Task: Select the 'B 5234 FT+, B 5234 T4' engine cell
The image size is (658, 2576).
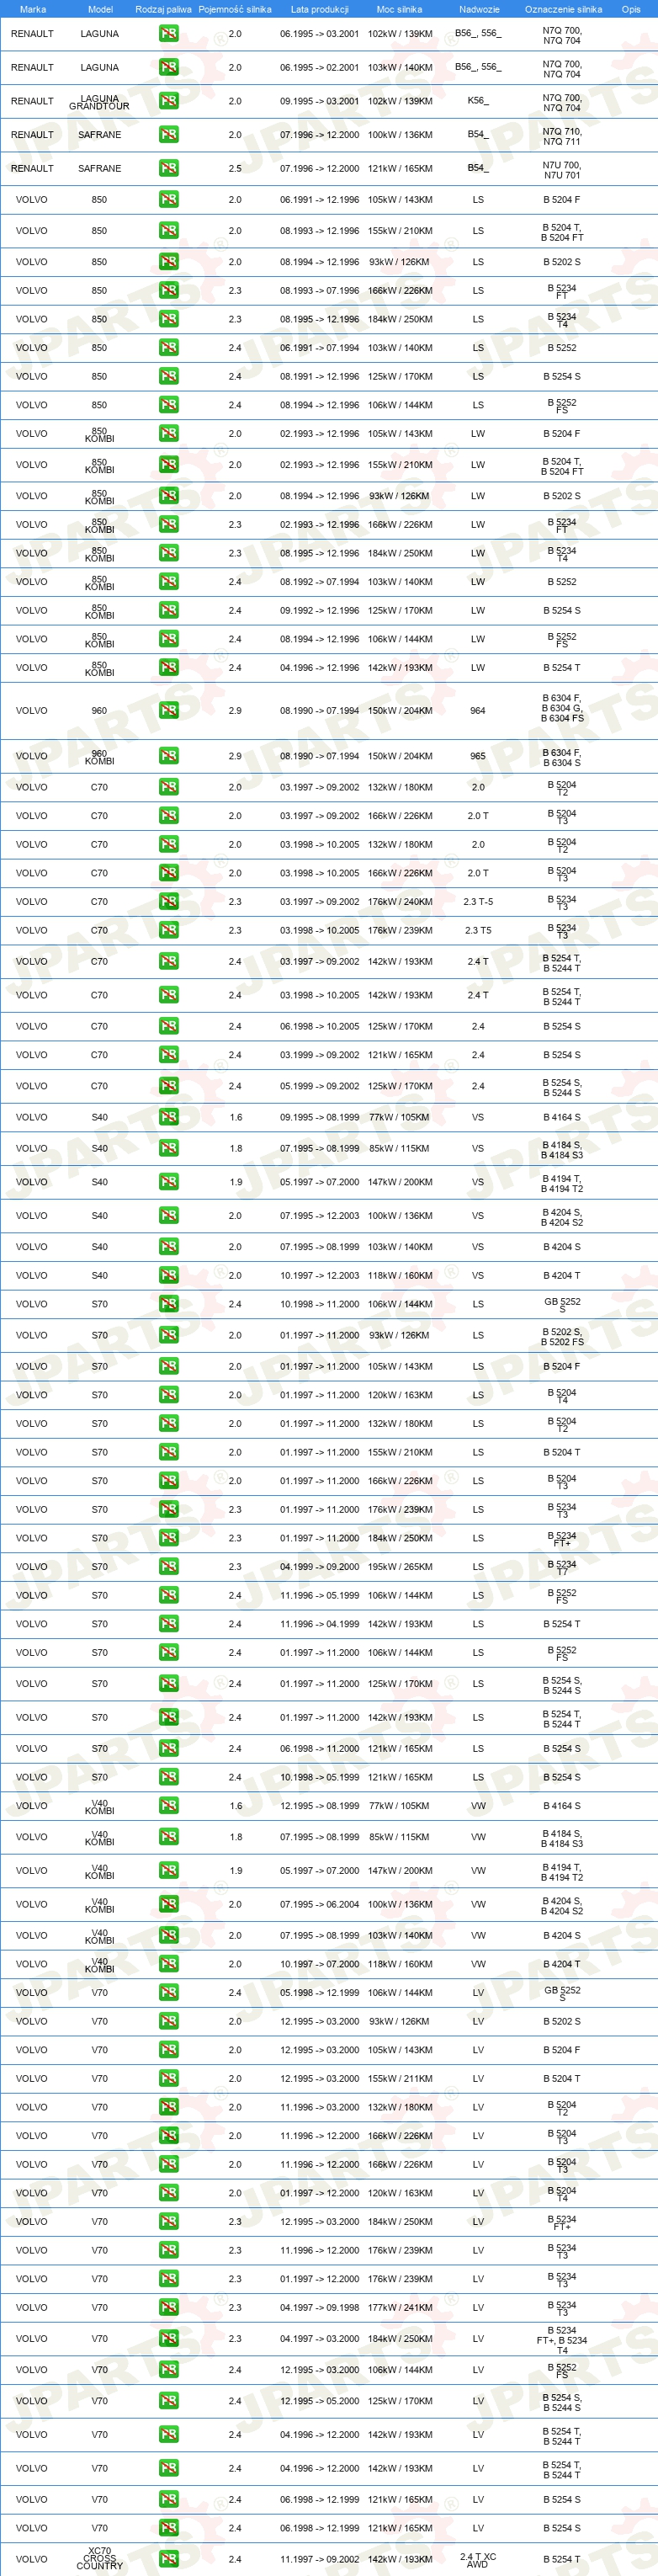Action: click(562, 2340)
